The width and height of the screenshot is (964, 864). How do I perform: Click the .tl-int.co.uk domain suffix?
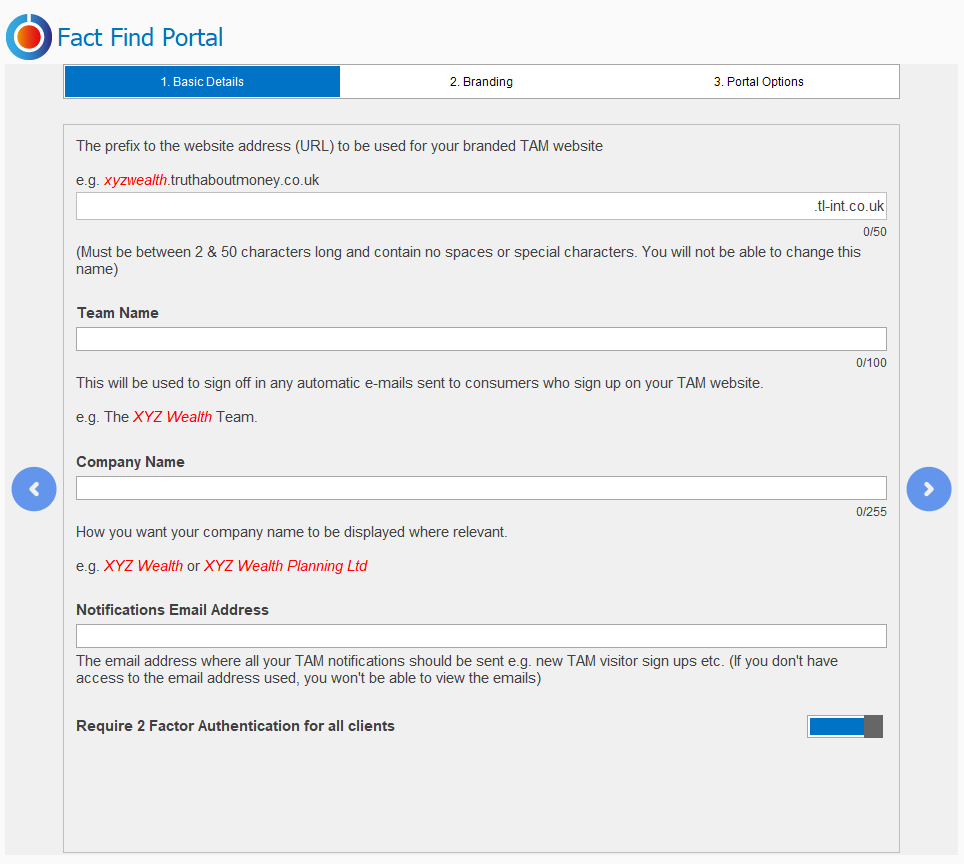tap(848, 207)
